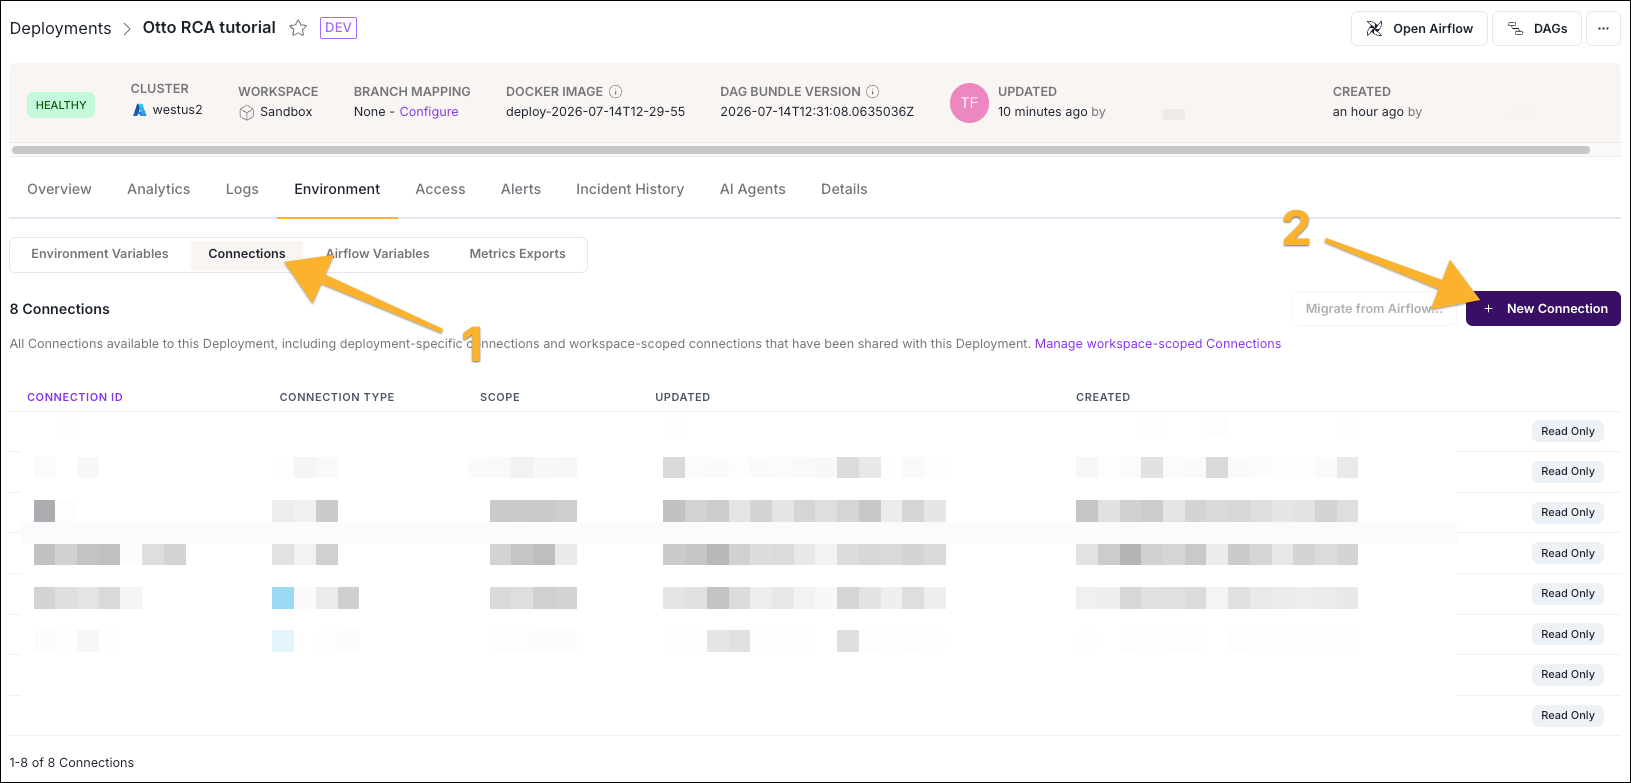The height and width of the screenshot is (783, 1631).
Task: Open the more options ellipsis menu
Action: [1603, 29]
